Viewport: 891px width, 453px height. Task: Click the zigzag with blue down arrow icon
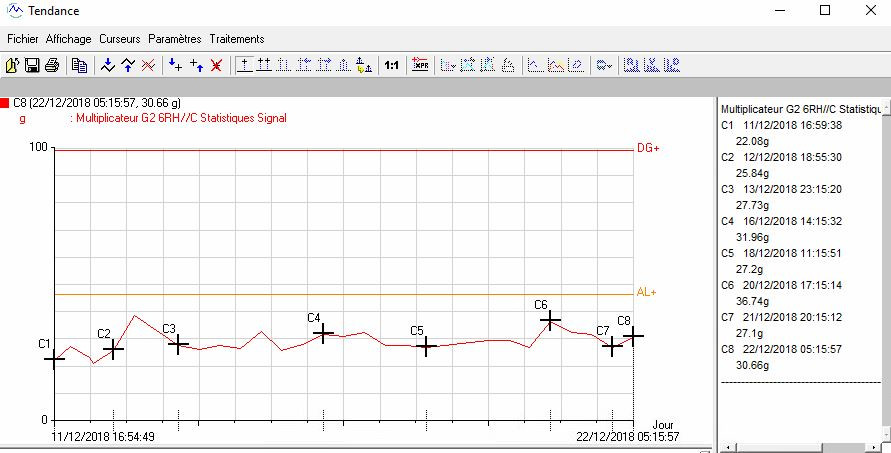tap(108, 65)
